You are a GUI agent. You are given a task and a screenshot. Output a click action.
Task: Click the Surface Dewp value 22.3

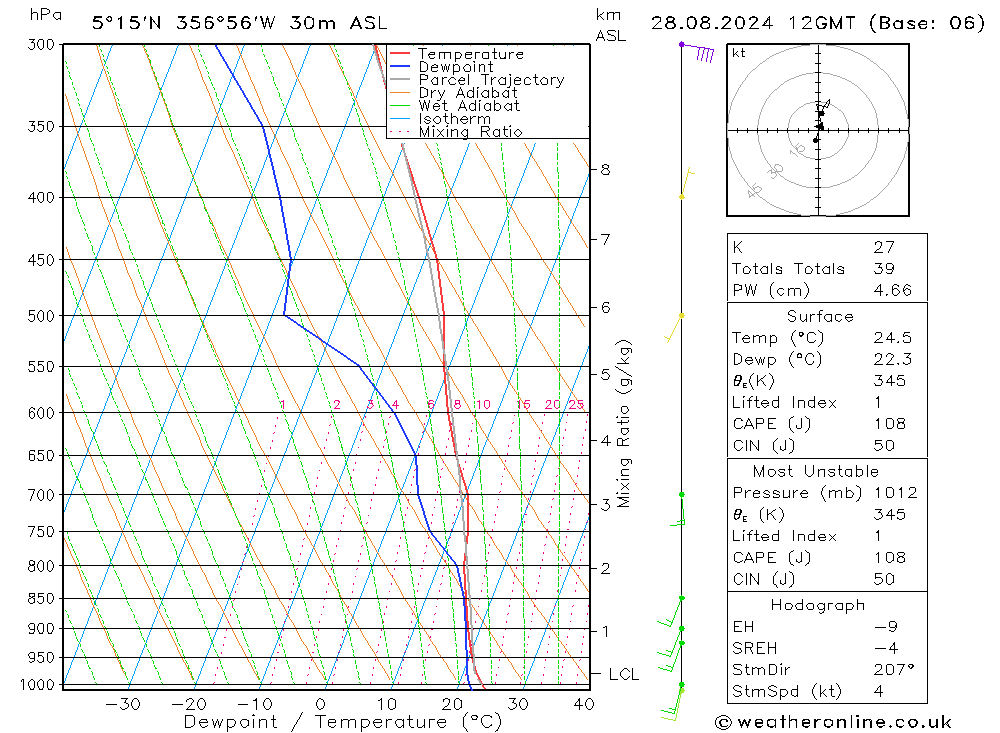click(x=893, y=359)
